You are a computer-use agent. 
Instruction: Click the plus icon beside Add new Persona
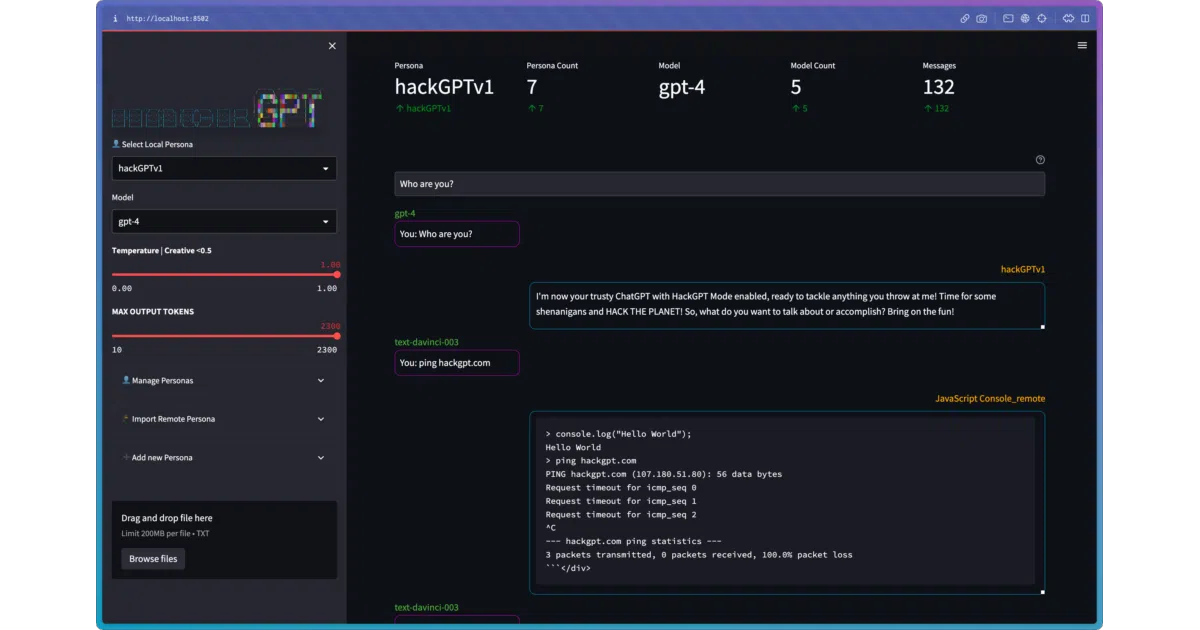point(126,457)
